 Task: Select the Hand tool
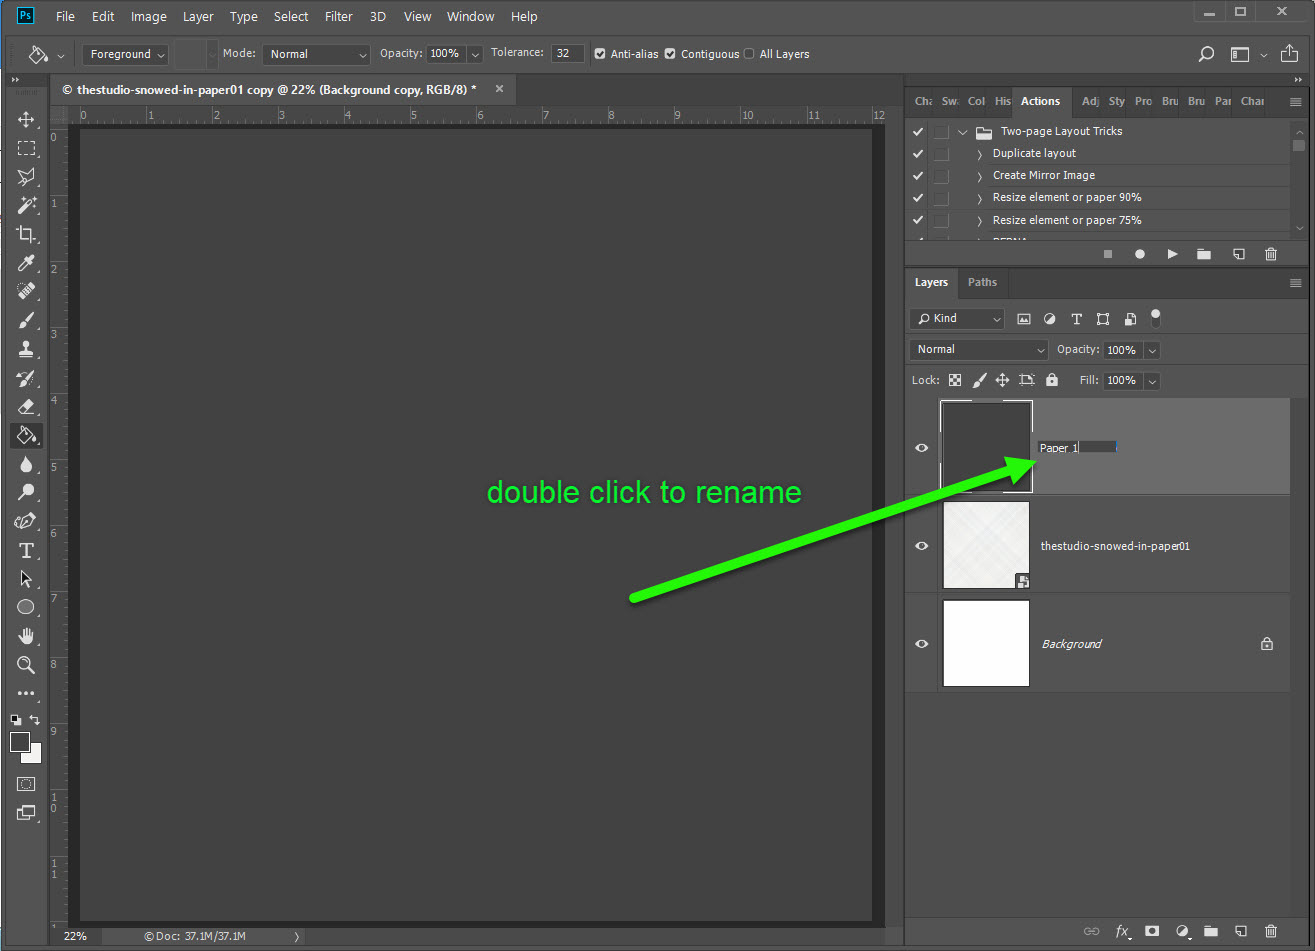point(26,636)
